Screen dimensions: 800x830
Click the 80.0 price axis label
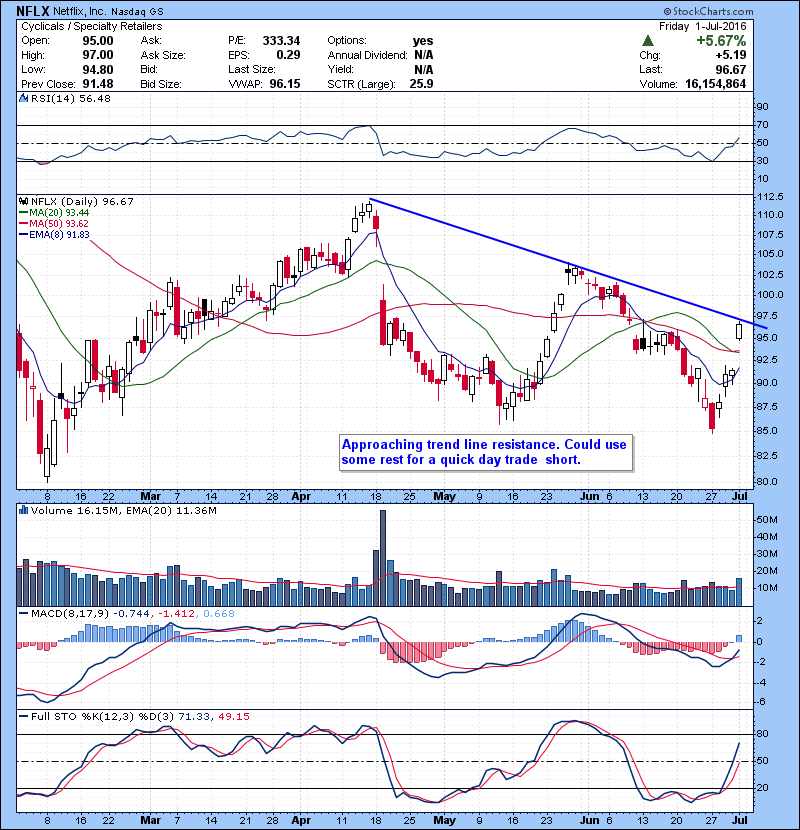pyautogui.click(x=767, y=482)
